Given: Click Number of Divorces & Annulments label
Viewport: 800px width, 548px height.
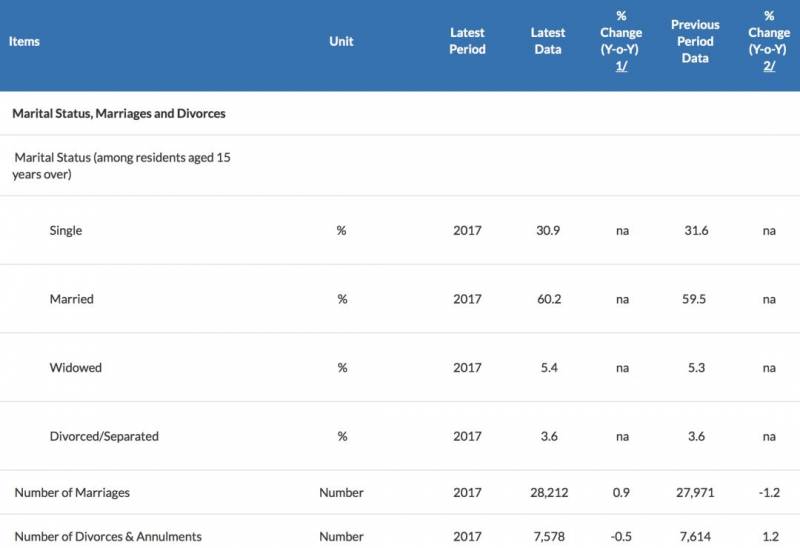Looking at the screenshot, I should click(108, 536).
